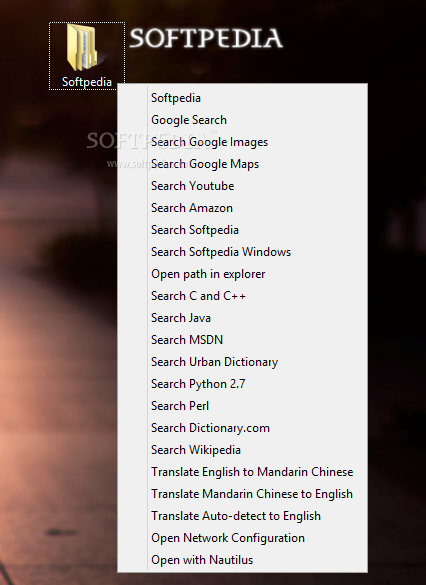Viewport: 426px width, 585px height.
Task: Choose Search Amazon
Action: point(242,208)
